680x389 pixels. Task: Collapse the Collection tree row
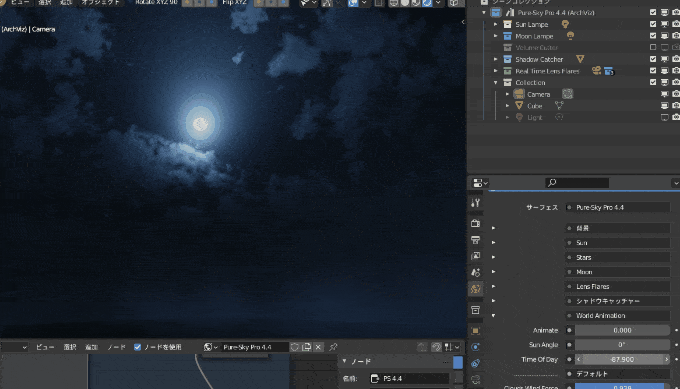click(x=496, y=82)
